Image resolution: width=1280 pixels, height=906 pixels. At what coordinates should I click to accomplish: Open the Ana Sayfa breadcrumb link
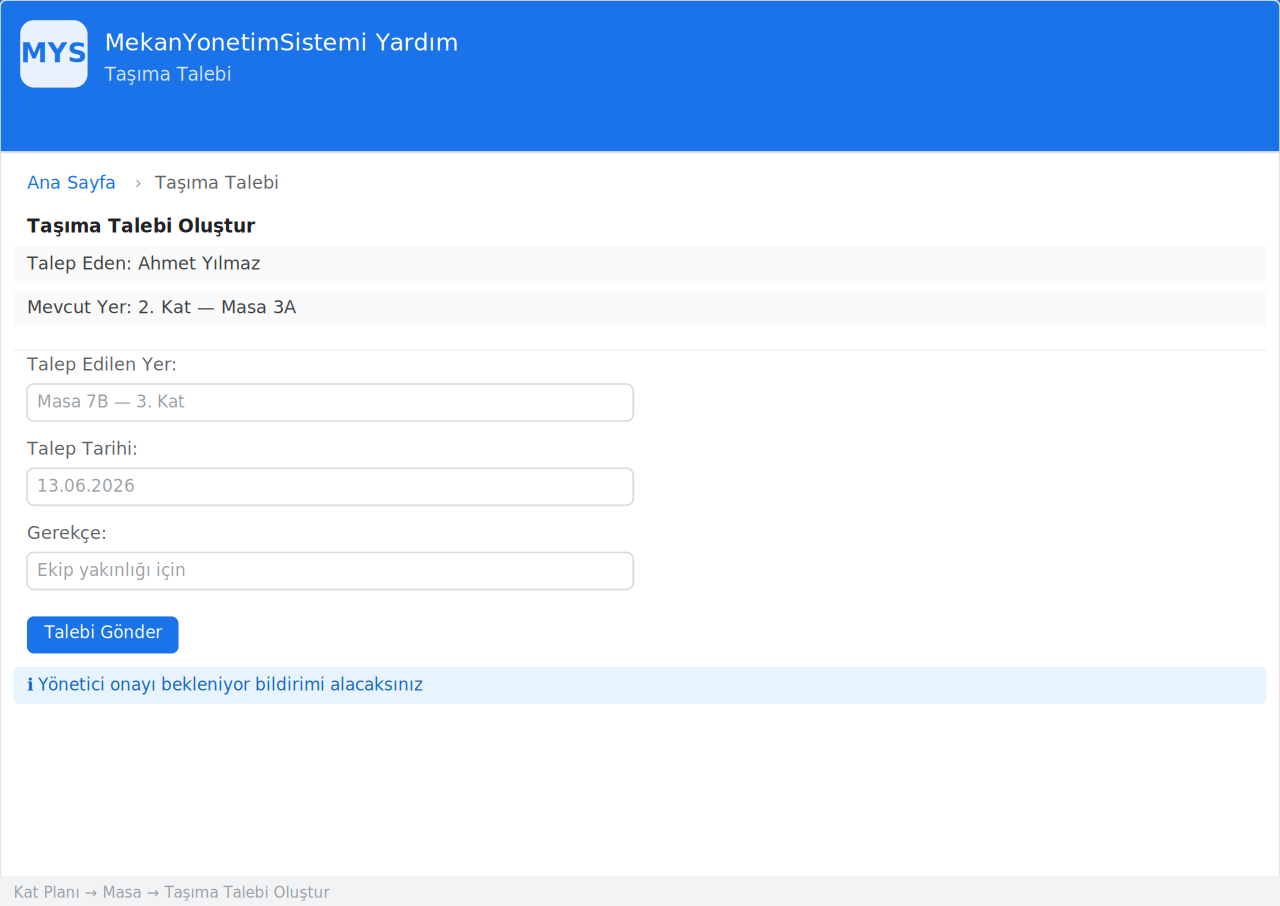point(71,183)
